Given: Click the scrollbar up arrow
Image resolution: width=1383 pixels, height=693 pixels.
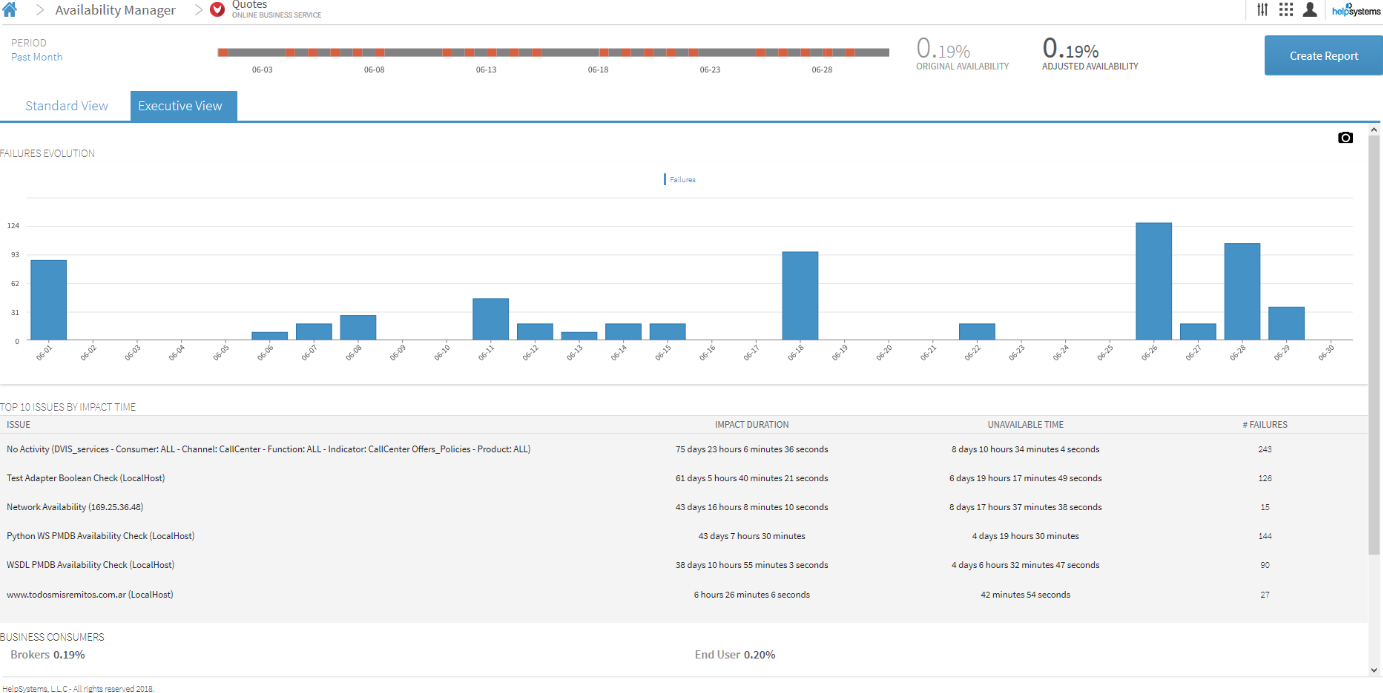Looking at the screenshot, I should tap(1374, 130).
